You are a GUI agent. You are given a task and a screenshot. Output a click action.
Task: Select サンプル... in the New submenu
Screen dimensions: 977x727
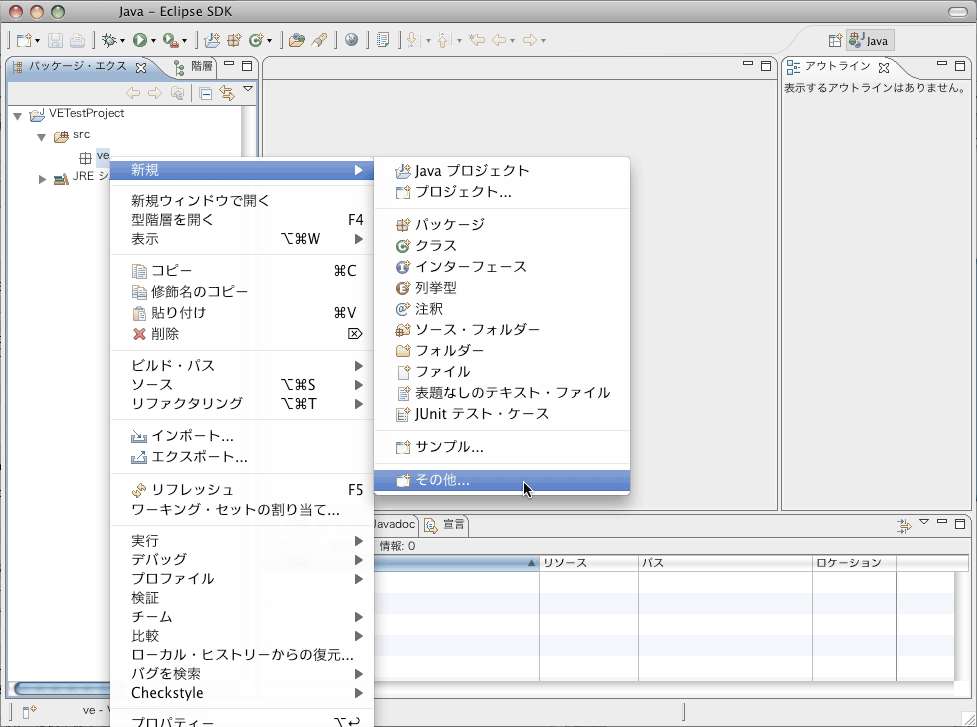pyautogui.click(x=502, y=447)
